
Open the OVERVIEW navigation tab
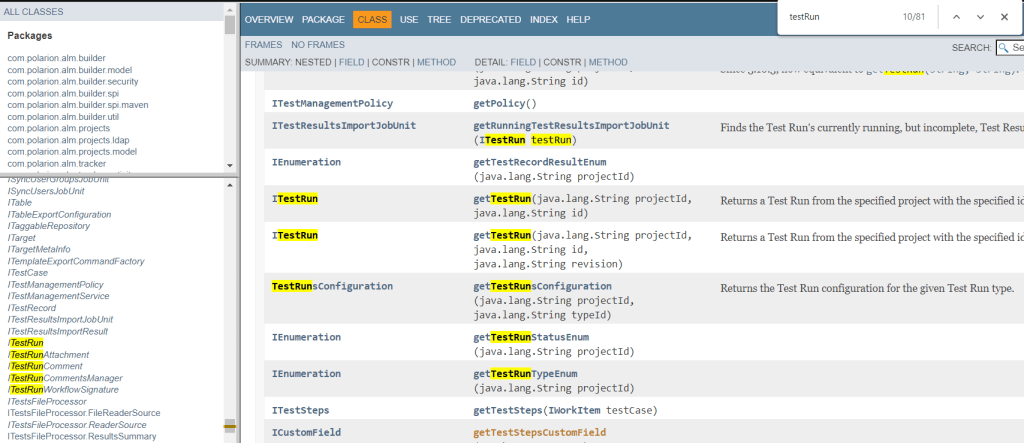(269, 19)
